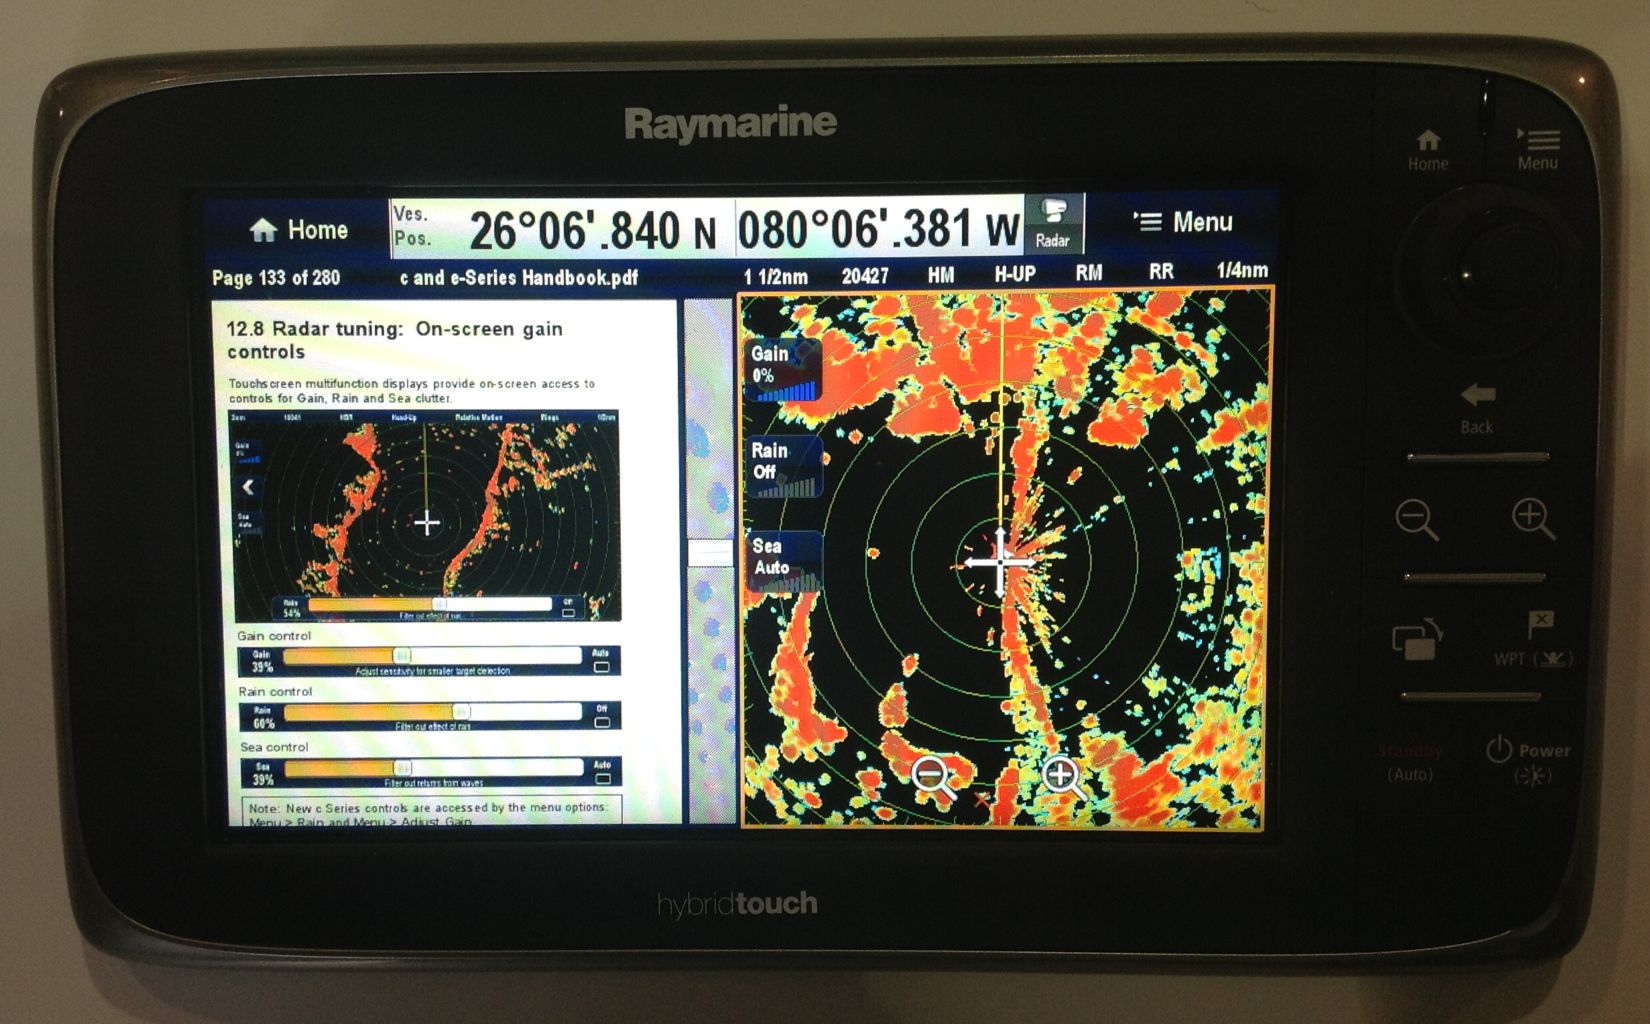
Task: Click the Gain control slider in handbook
Action: [x=430, y=656]
